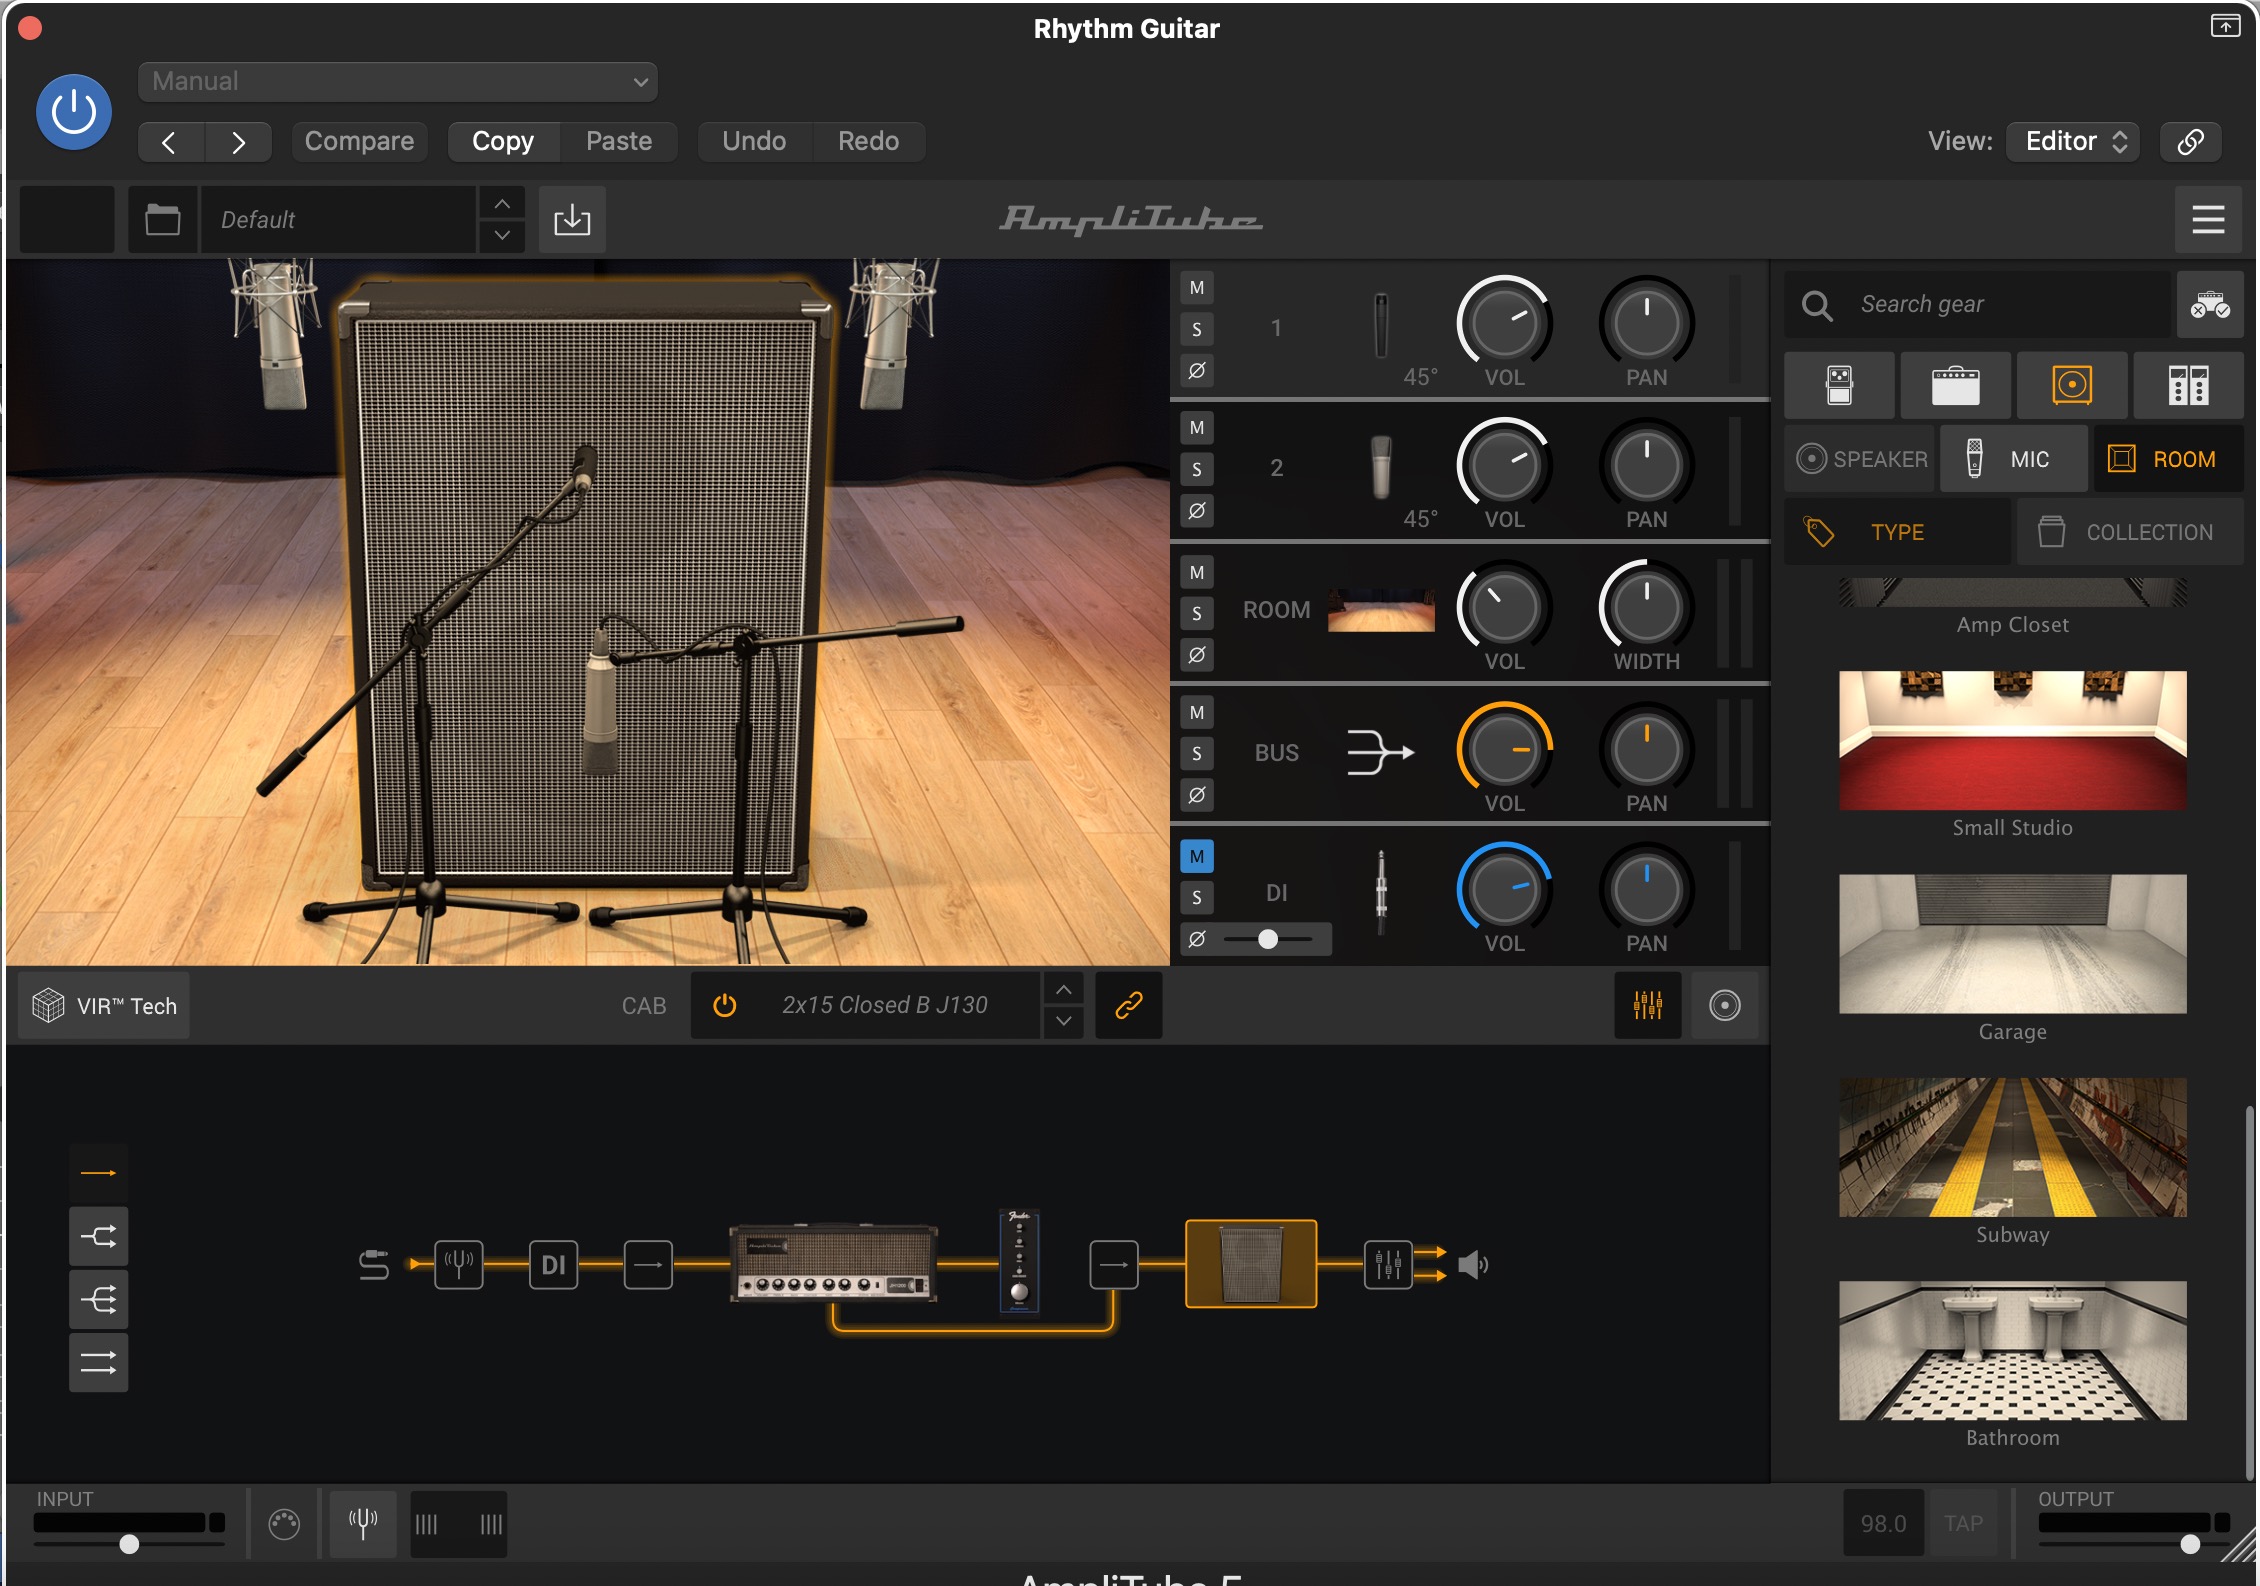Screen dimensions: 2260x1586
Task: Select the amp gear category
Action: pos(1955,386)
